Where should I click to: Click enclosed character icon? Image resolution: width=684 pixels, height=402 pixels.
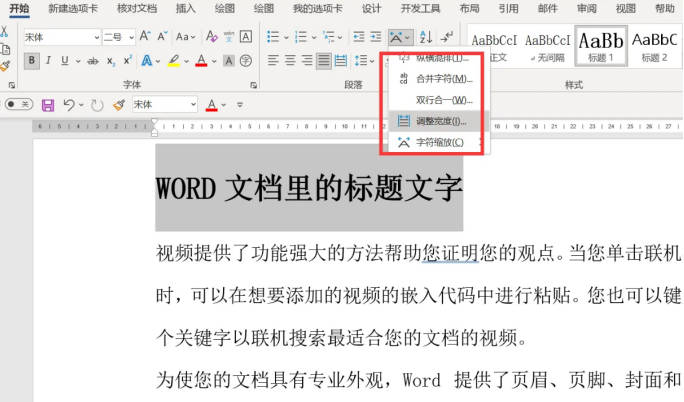(x=246, y=61)
